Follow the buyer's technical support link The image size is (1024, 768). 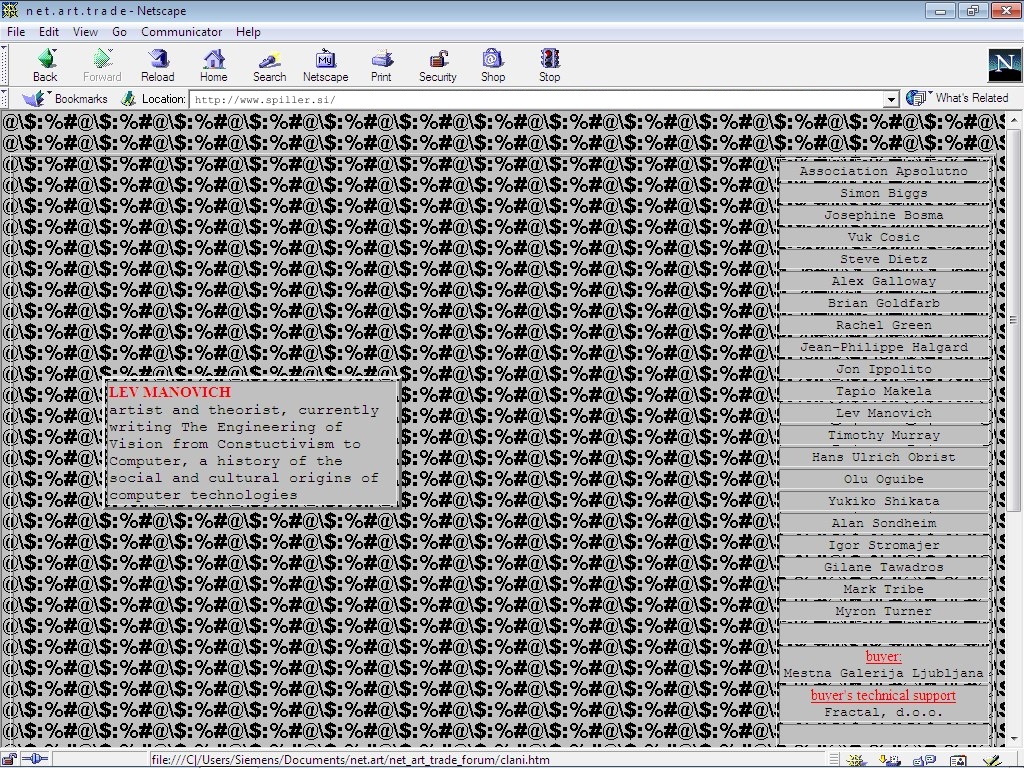(883, 696)
